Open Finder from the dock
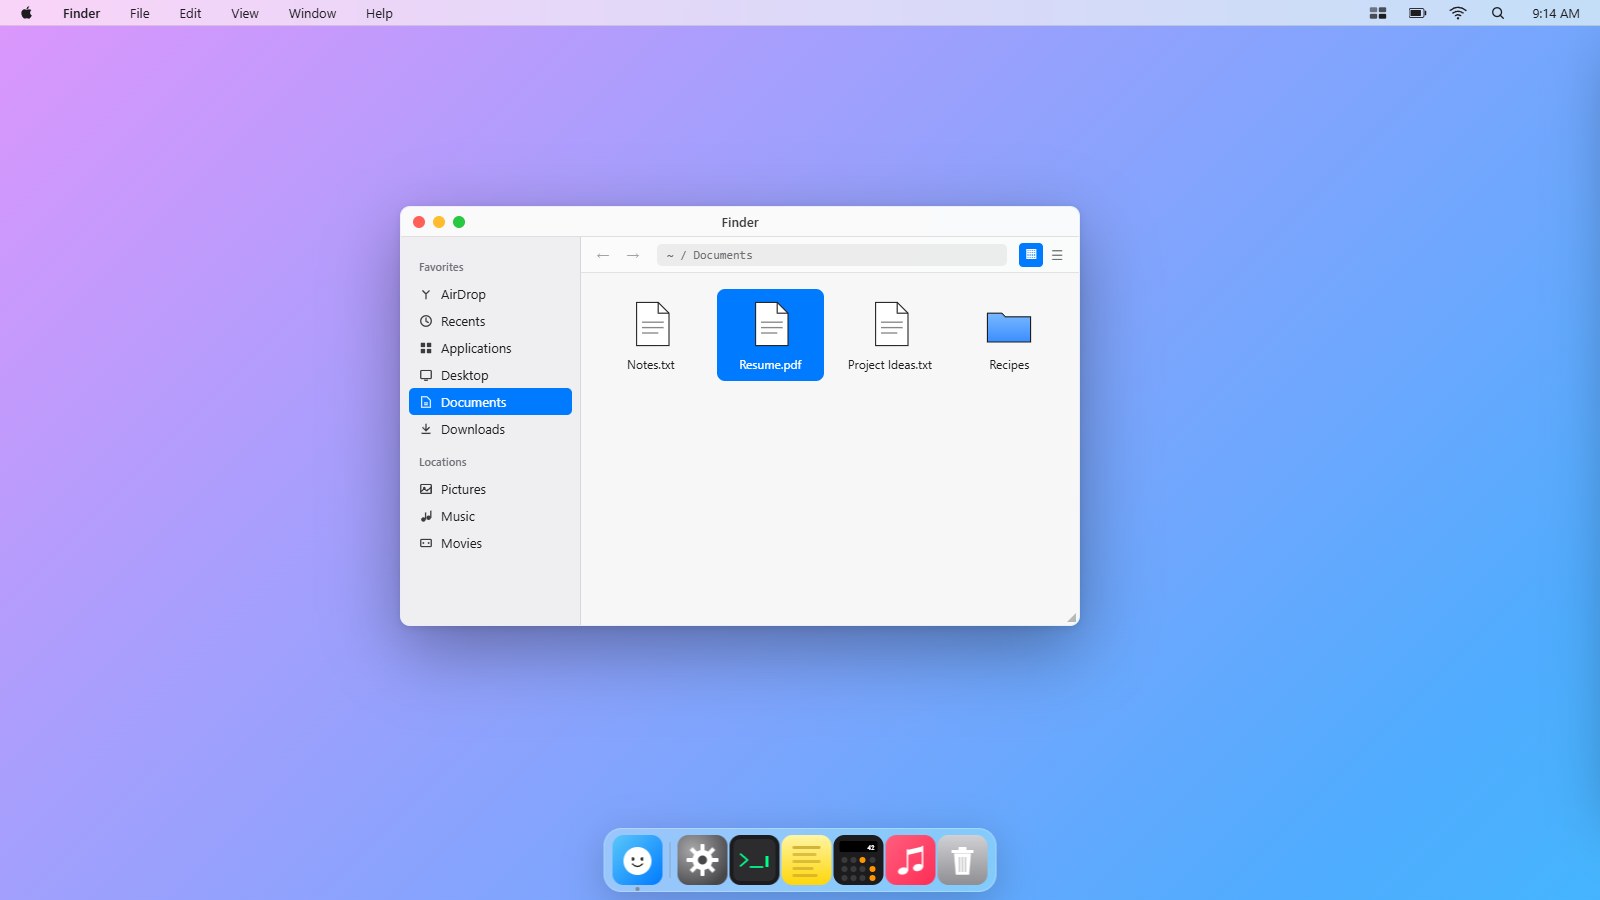 click(x=638, y=860)
